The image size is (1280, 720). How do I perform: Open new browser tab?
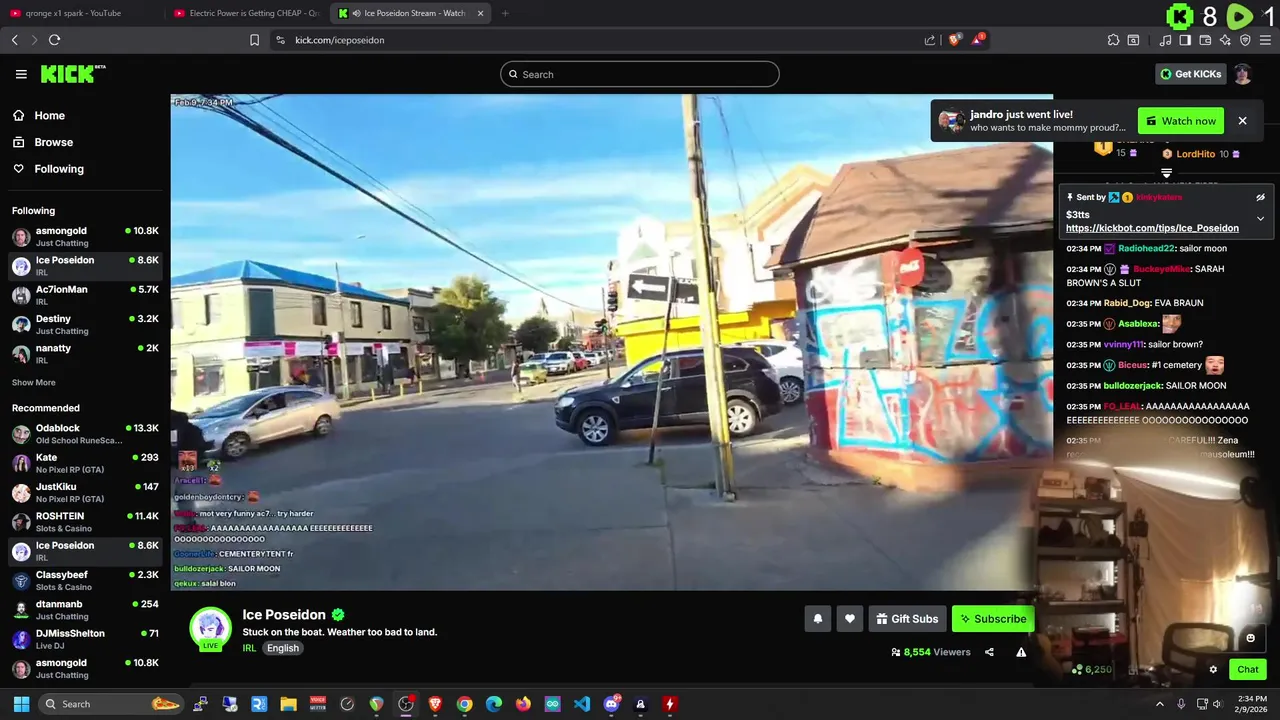click(x=505, y=13)
